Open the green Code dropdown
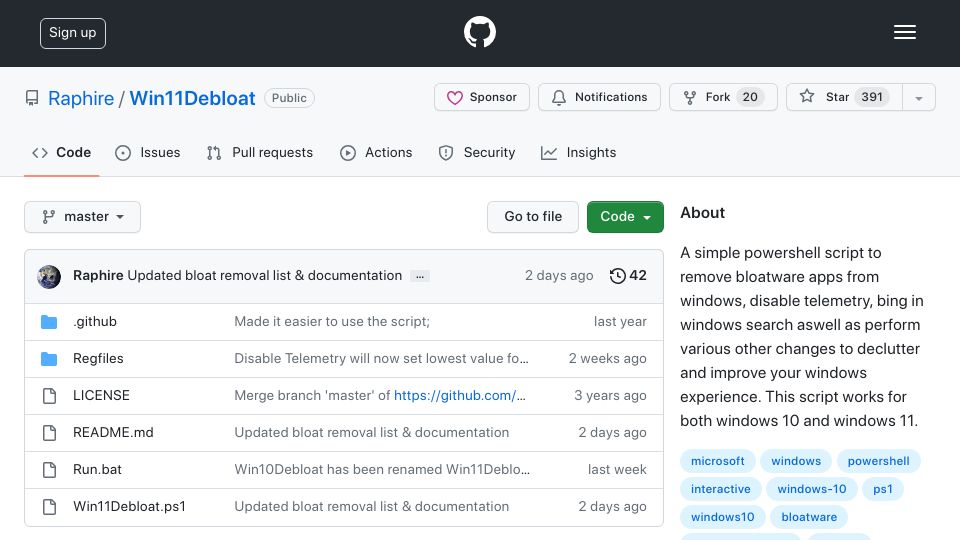960x540 pixels. [625, 217]
